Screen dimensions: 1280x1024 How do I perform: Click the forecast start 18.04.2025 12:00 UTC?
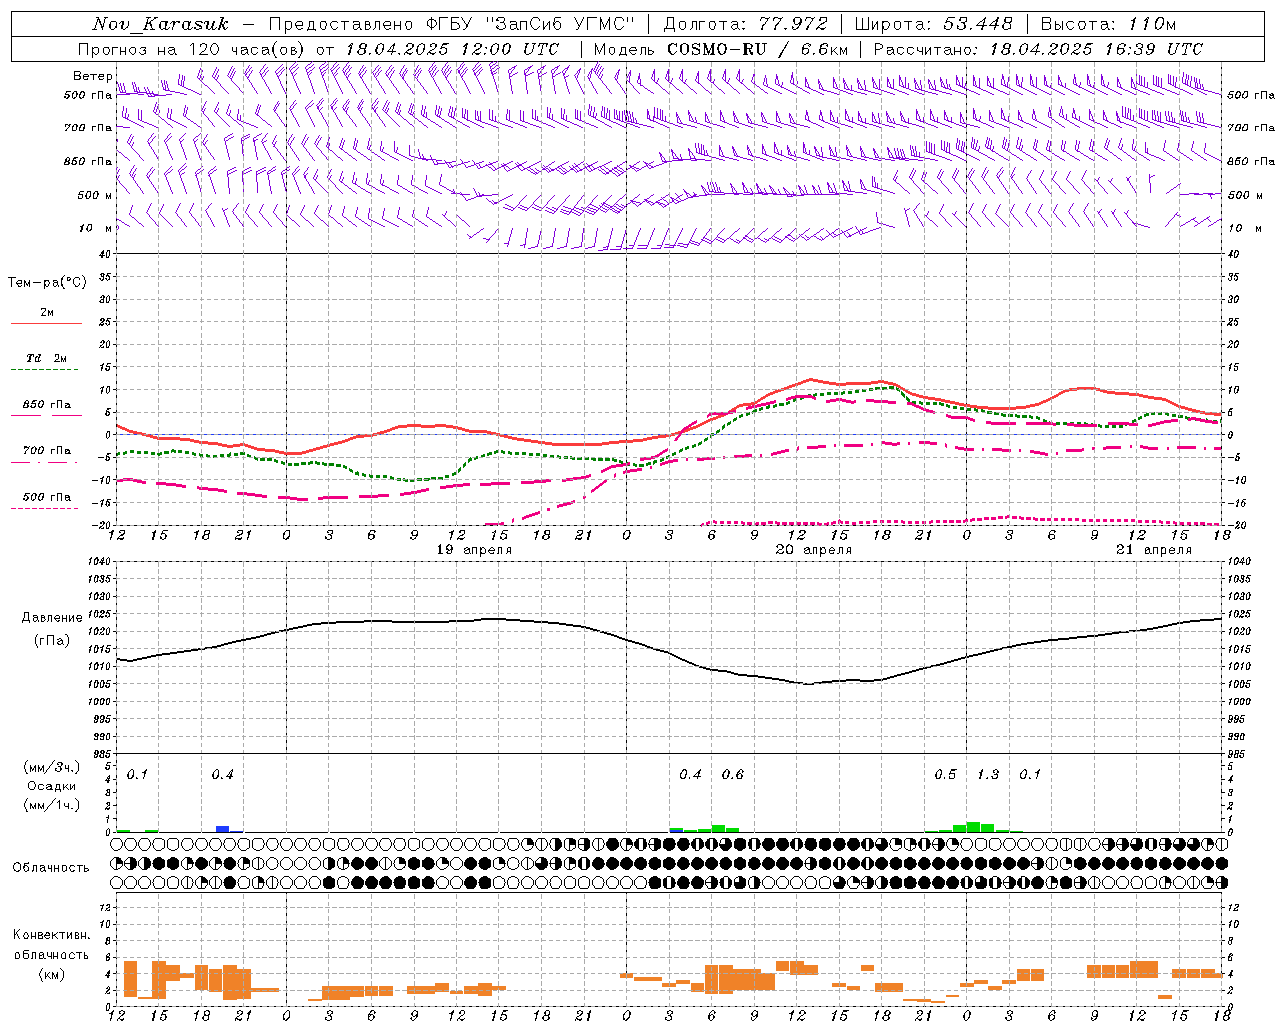pos(452,49)
